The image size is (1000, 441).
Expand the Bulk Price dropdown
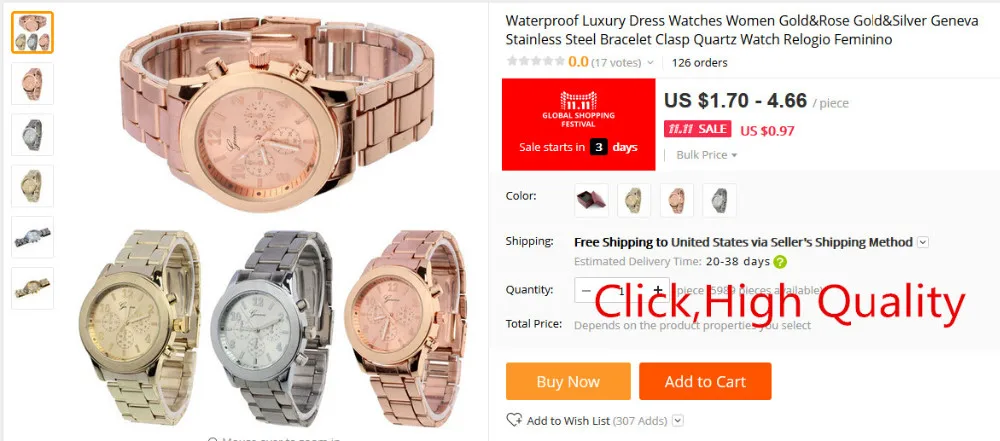click(x=707, y=155)
